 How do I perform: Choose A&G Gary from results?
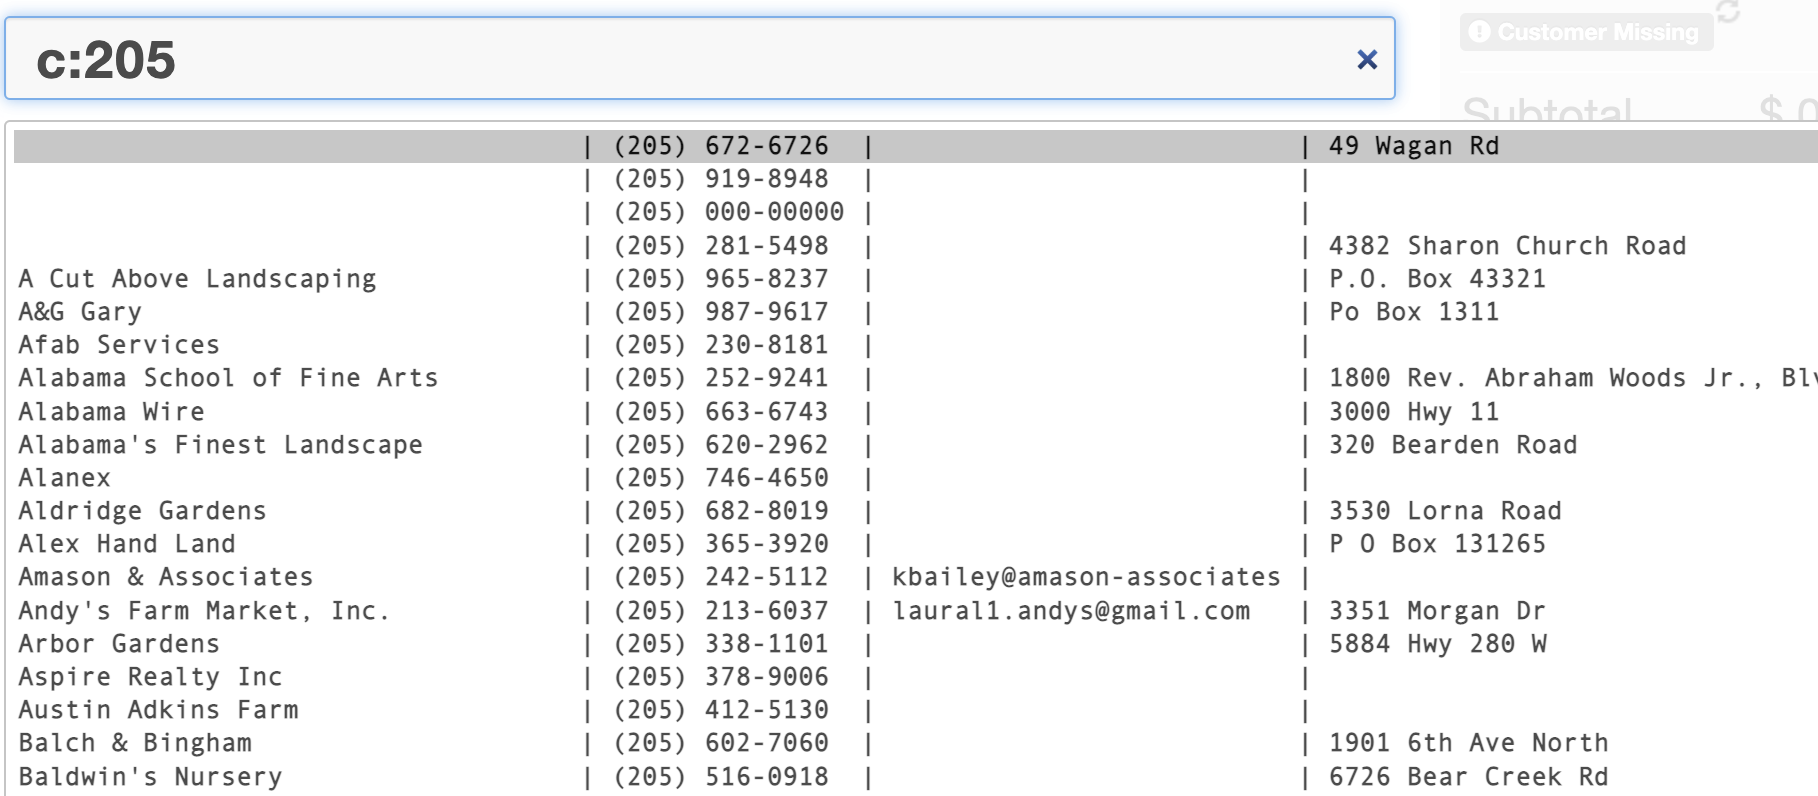click(80, 312)
